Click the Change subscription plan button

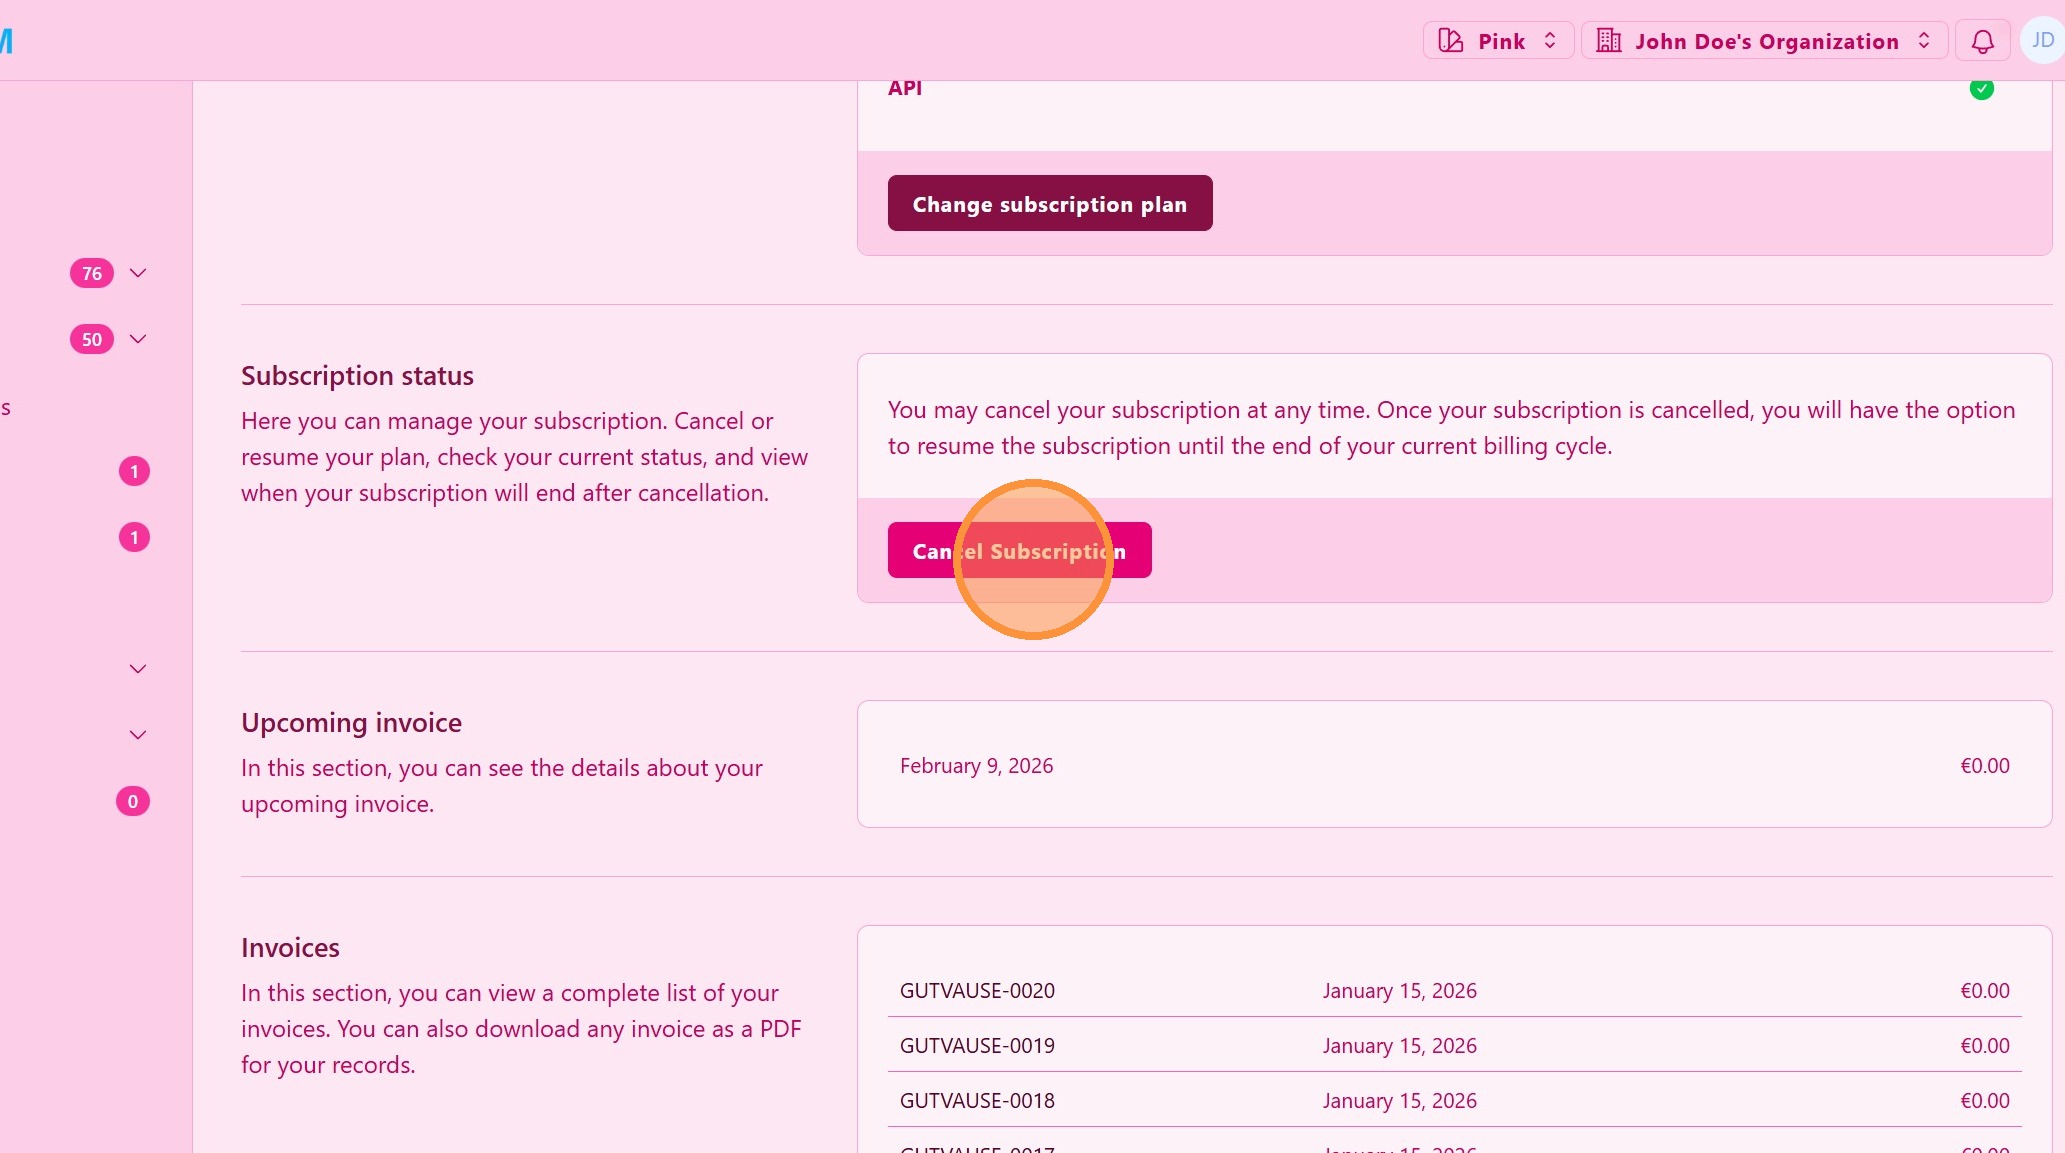point(1049,203)
